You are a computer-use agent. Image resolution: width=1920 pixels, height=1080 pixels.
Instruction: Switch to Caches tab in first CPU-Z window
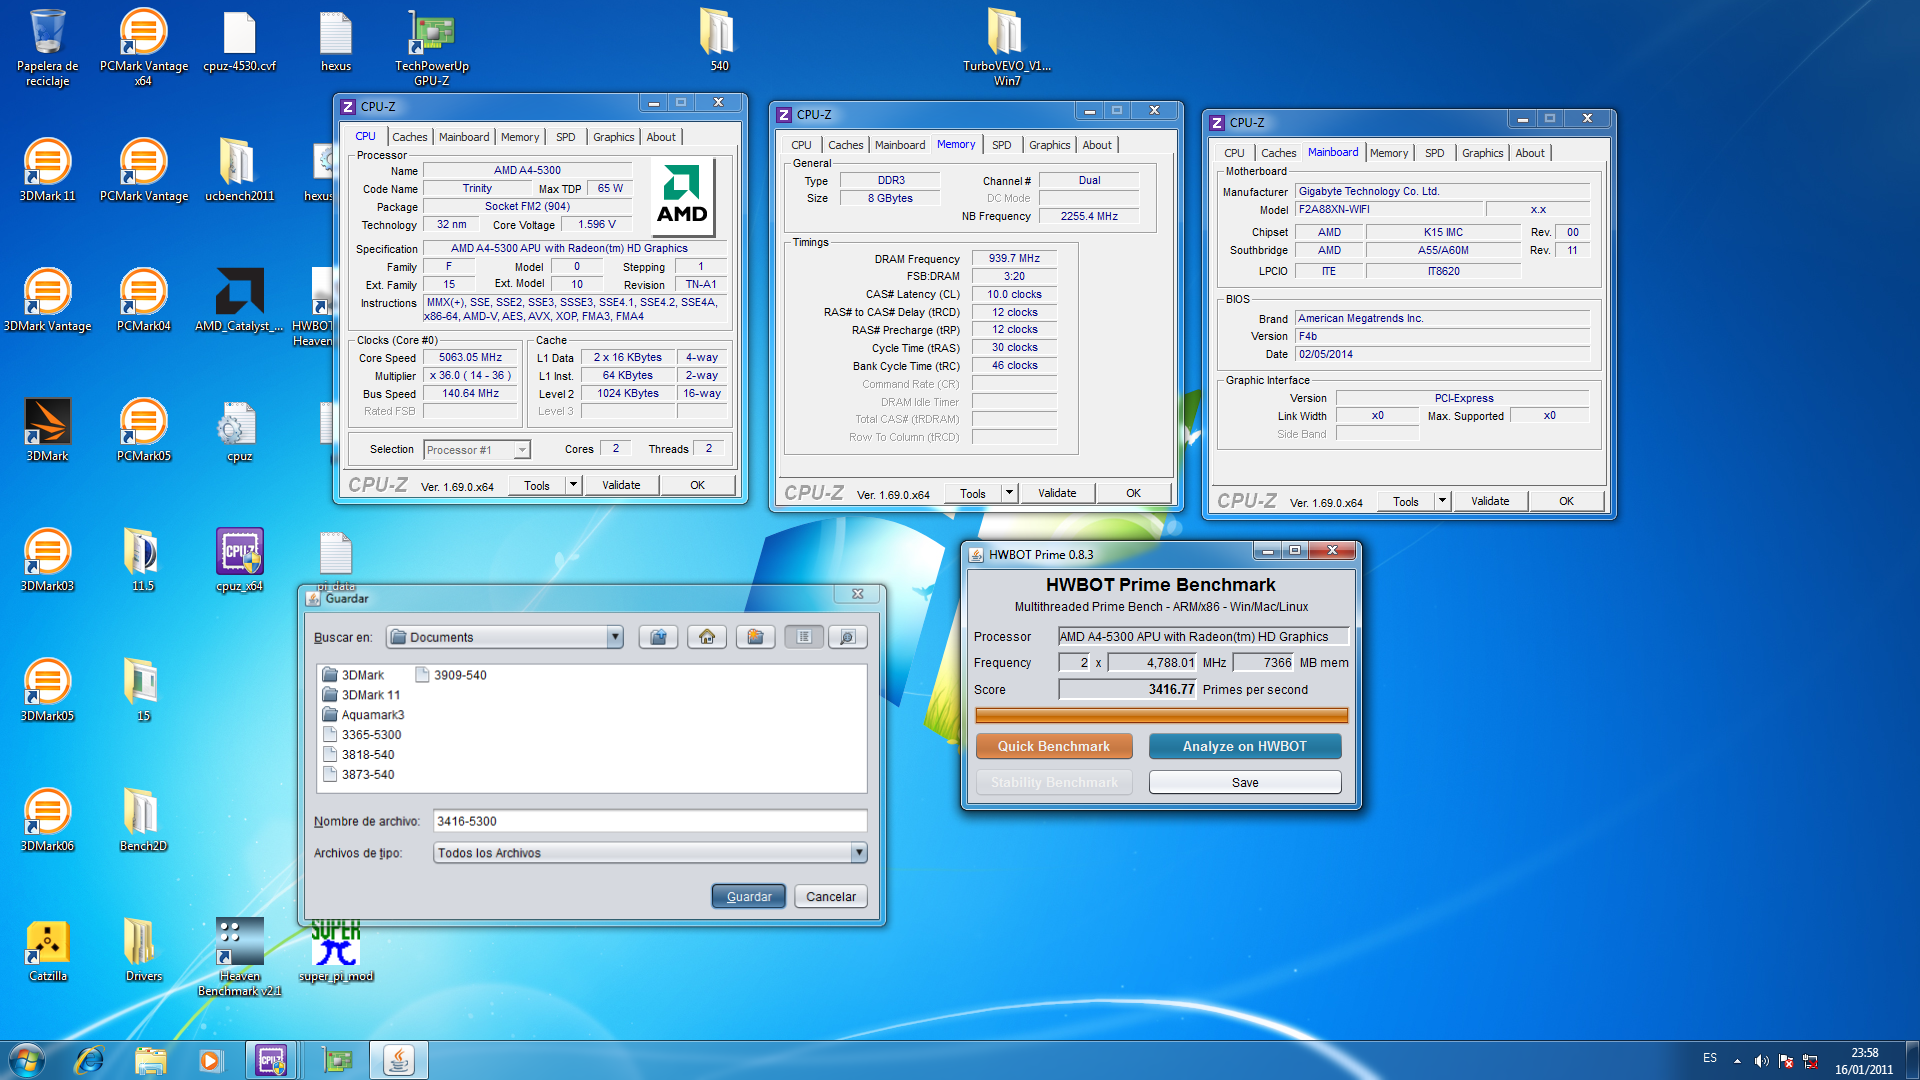coord(409,137)
